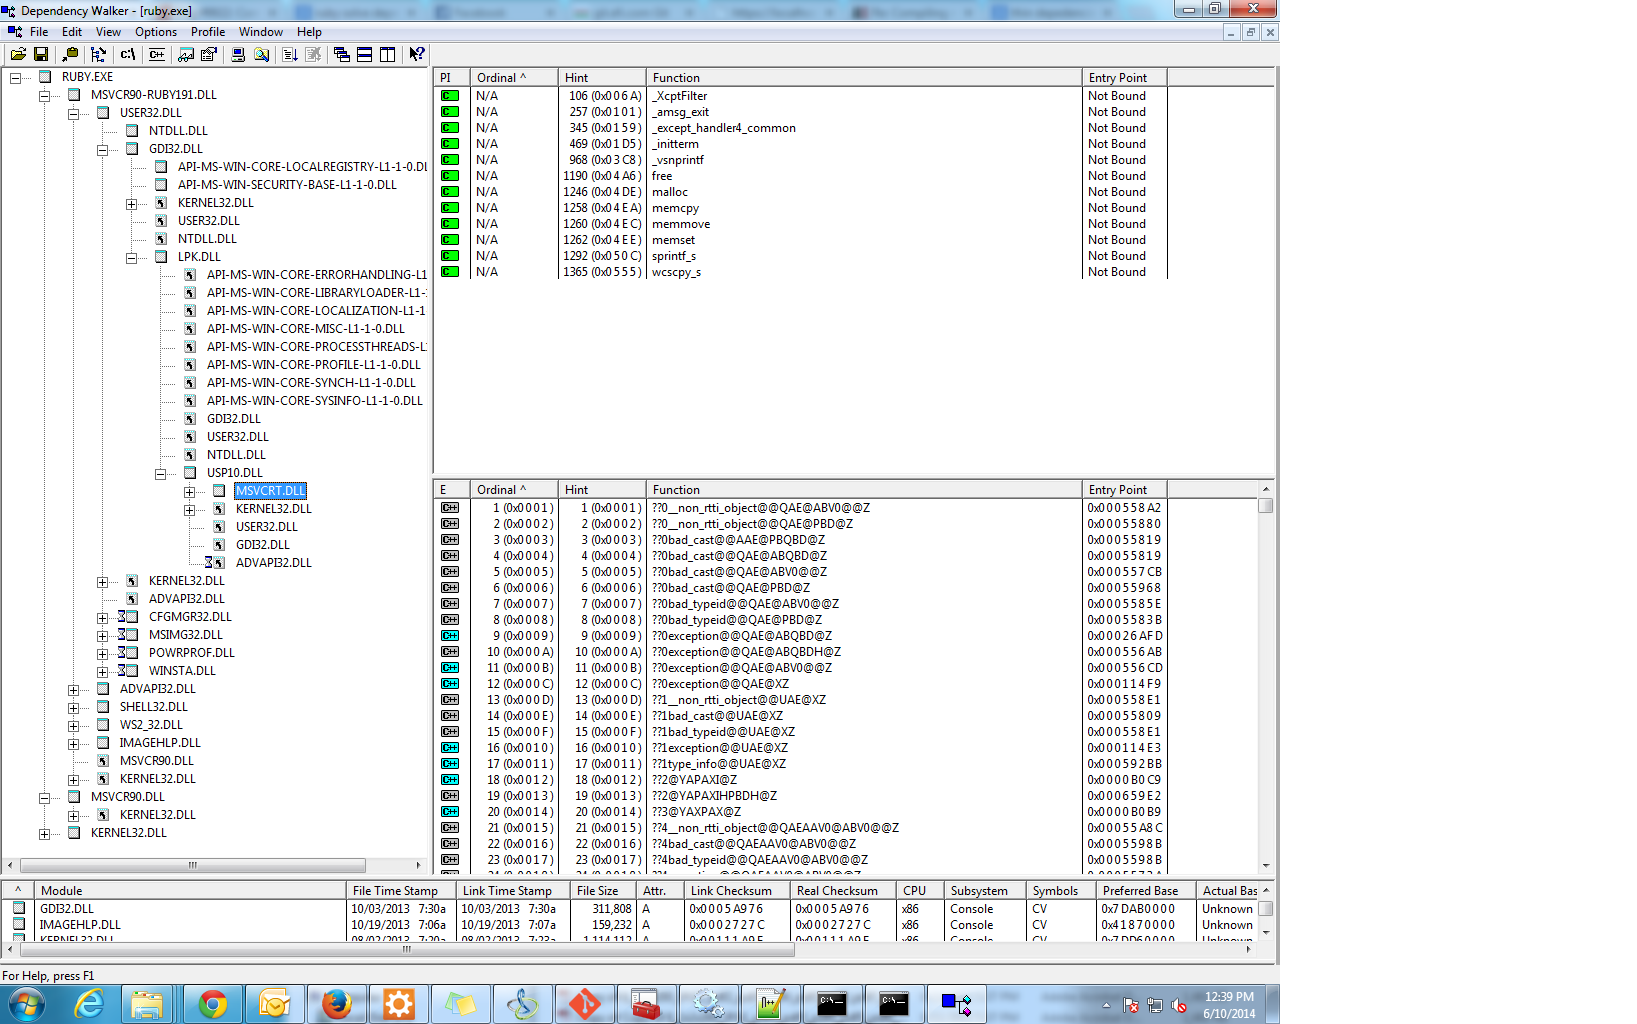Image resolution: width=1637 pixels, height=1024 pixels.
Task: Expand the WS2_32.DLL tree node
Action: [x=73, y=725]
